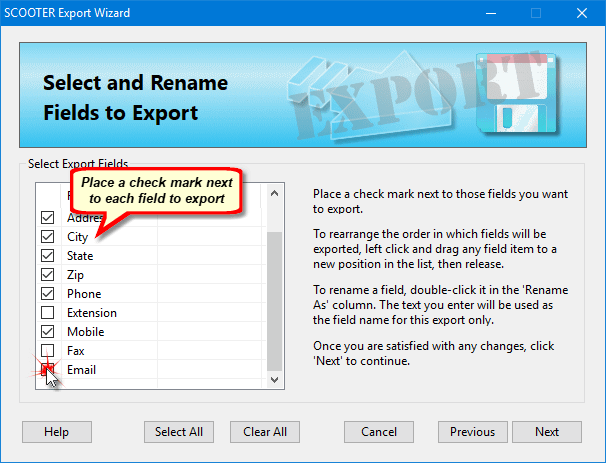Viewport: 606px width, 463px height.
Task: Click the Rename As cell for Mobile
Action: tap(211, 331)
